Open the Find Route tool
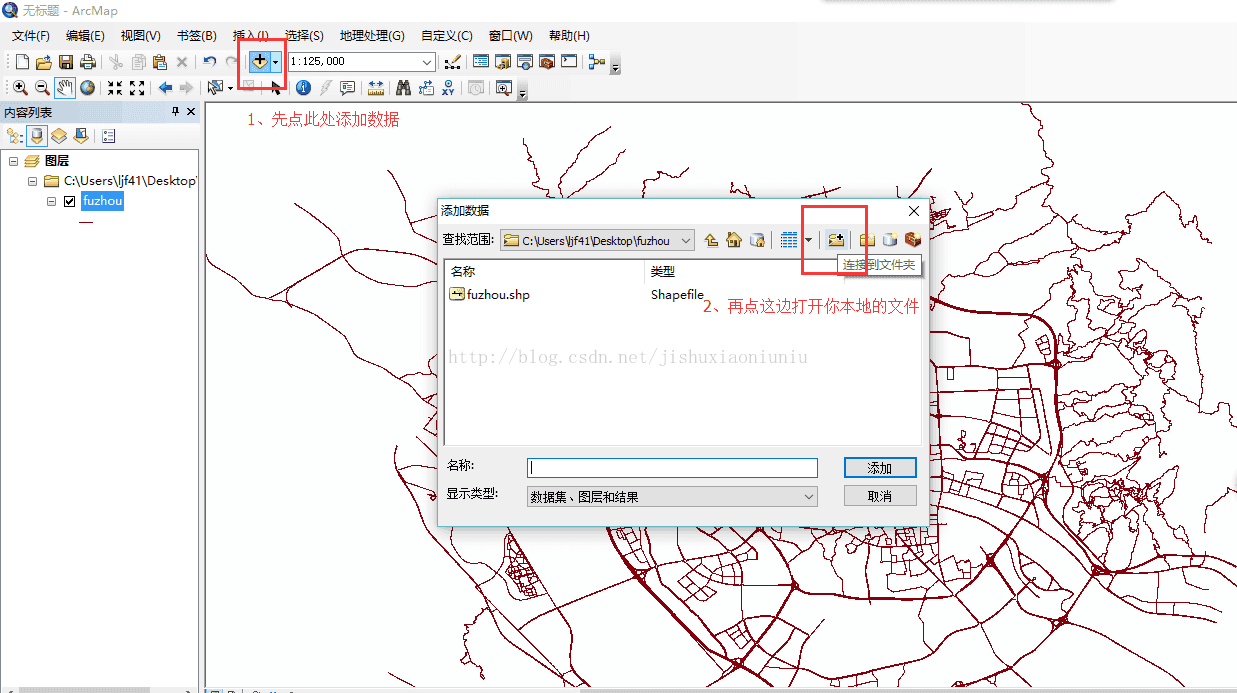 (426, 88)
